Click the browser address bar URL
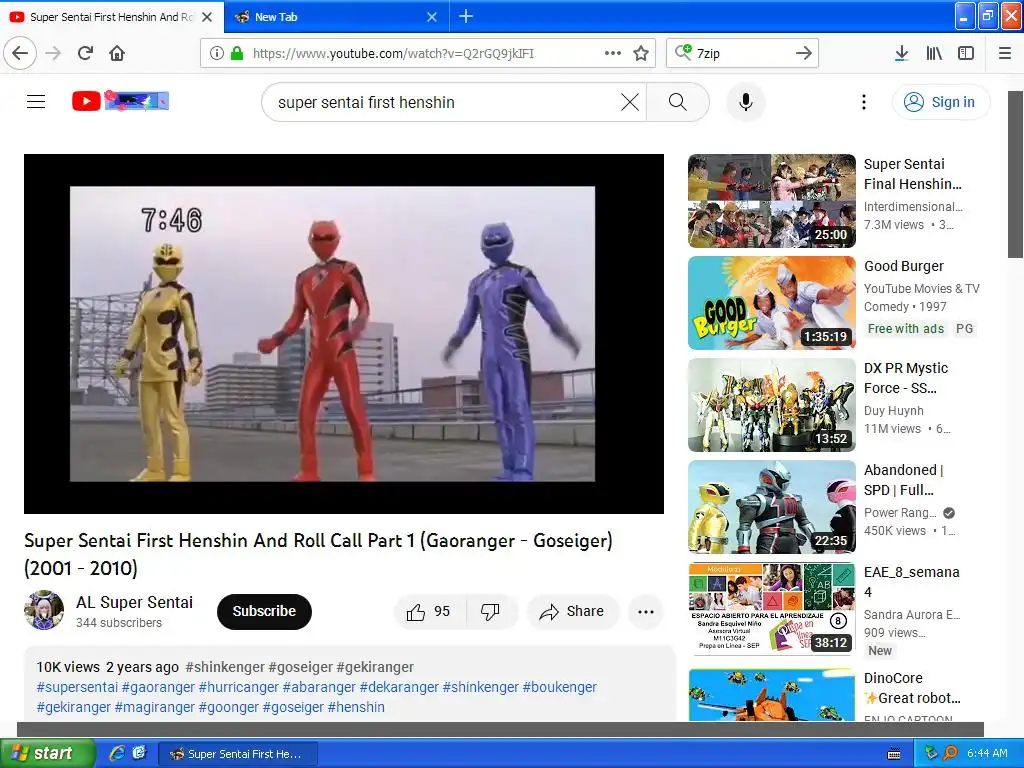 [393, 54]
